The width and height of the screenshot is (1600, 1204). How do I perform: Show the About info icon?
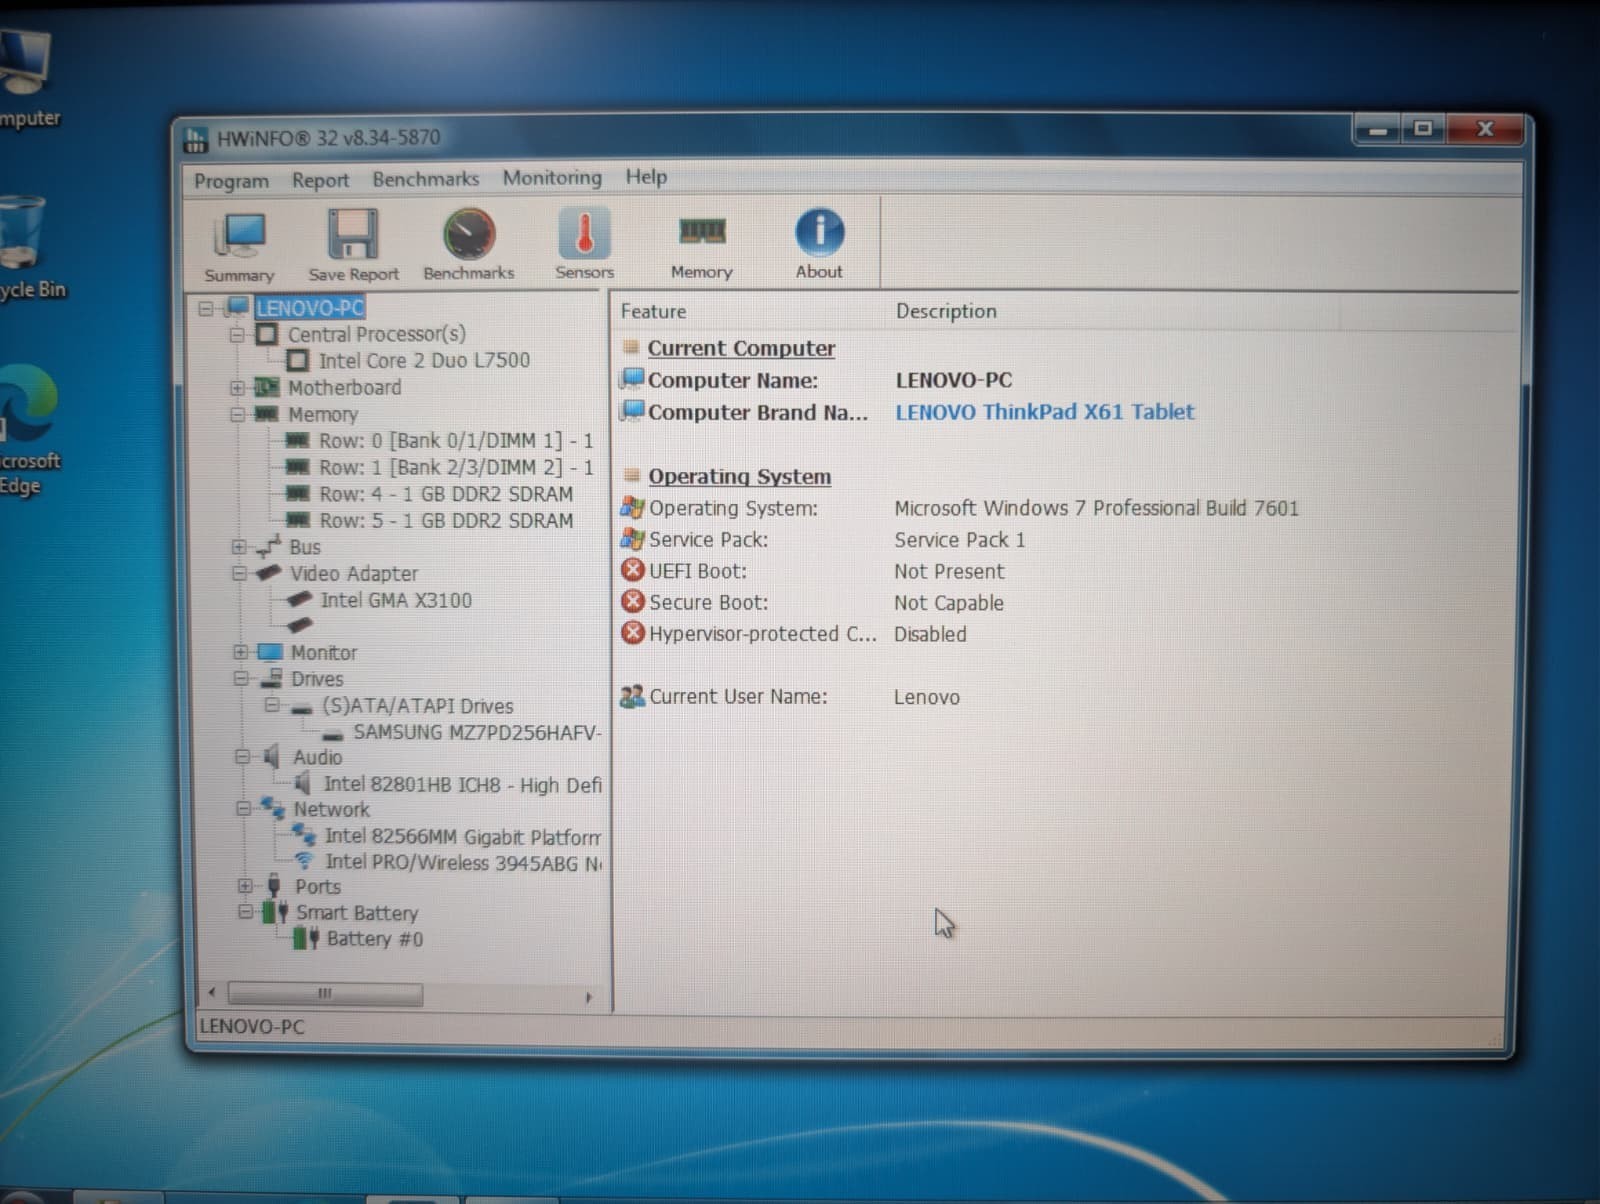click(819, 232)
